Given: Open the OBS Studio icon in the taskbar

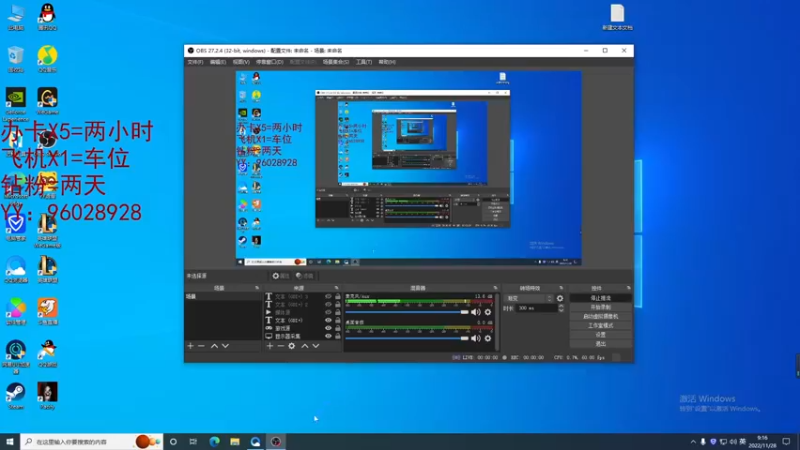Looking at the screenshot, I should point(276,442).
